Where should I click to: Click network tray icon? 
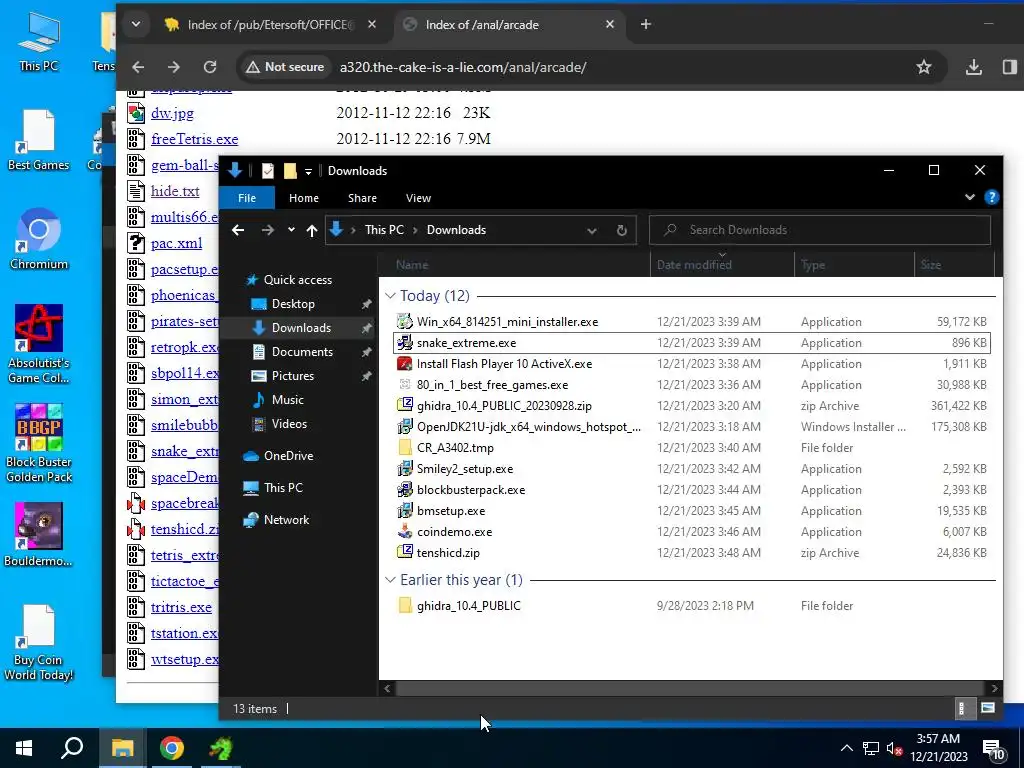871,748
